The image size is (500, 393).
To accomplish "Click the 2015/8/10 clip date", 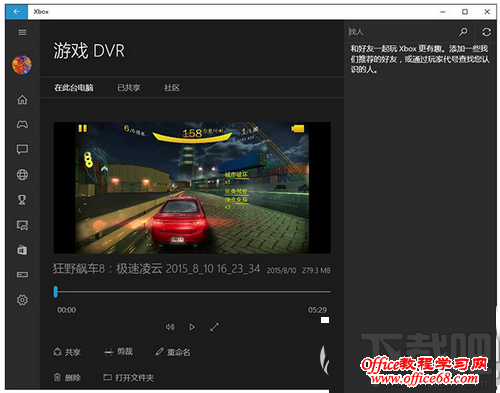I will point(281,270).
